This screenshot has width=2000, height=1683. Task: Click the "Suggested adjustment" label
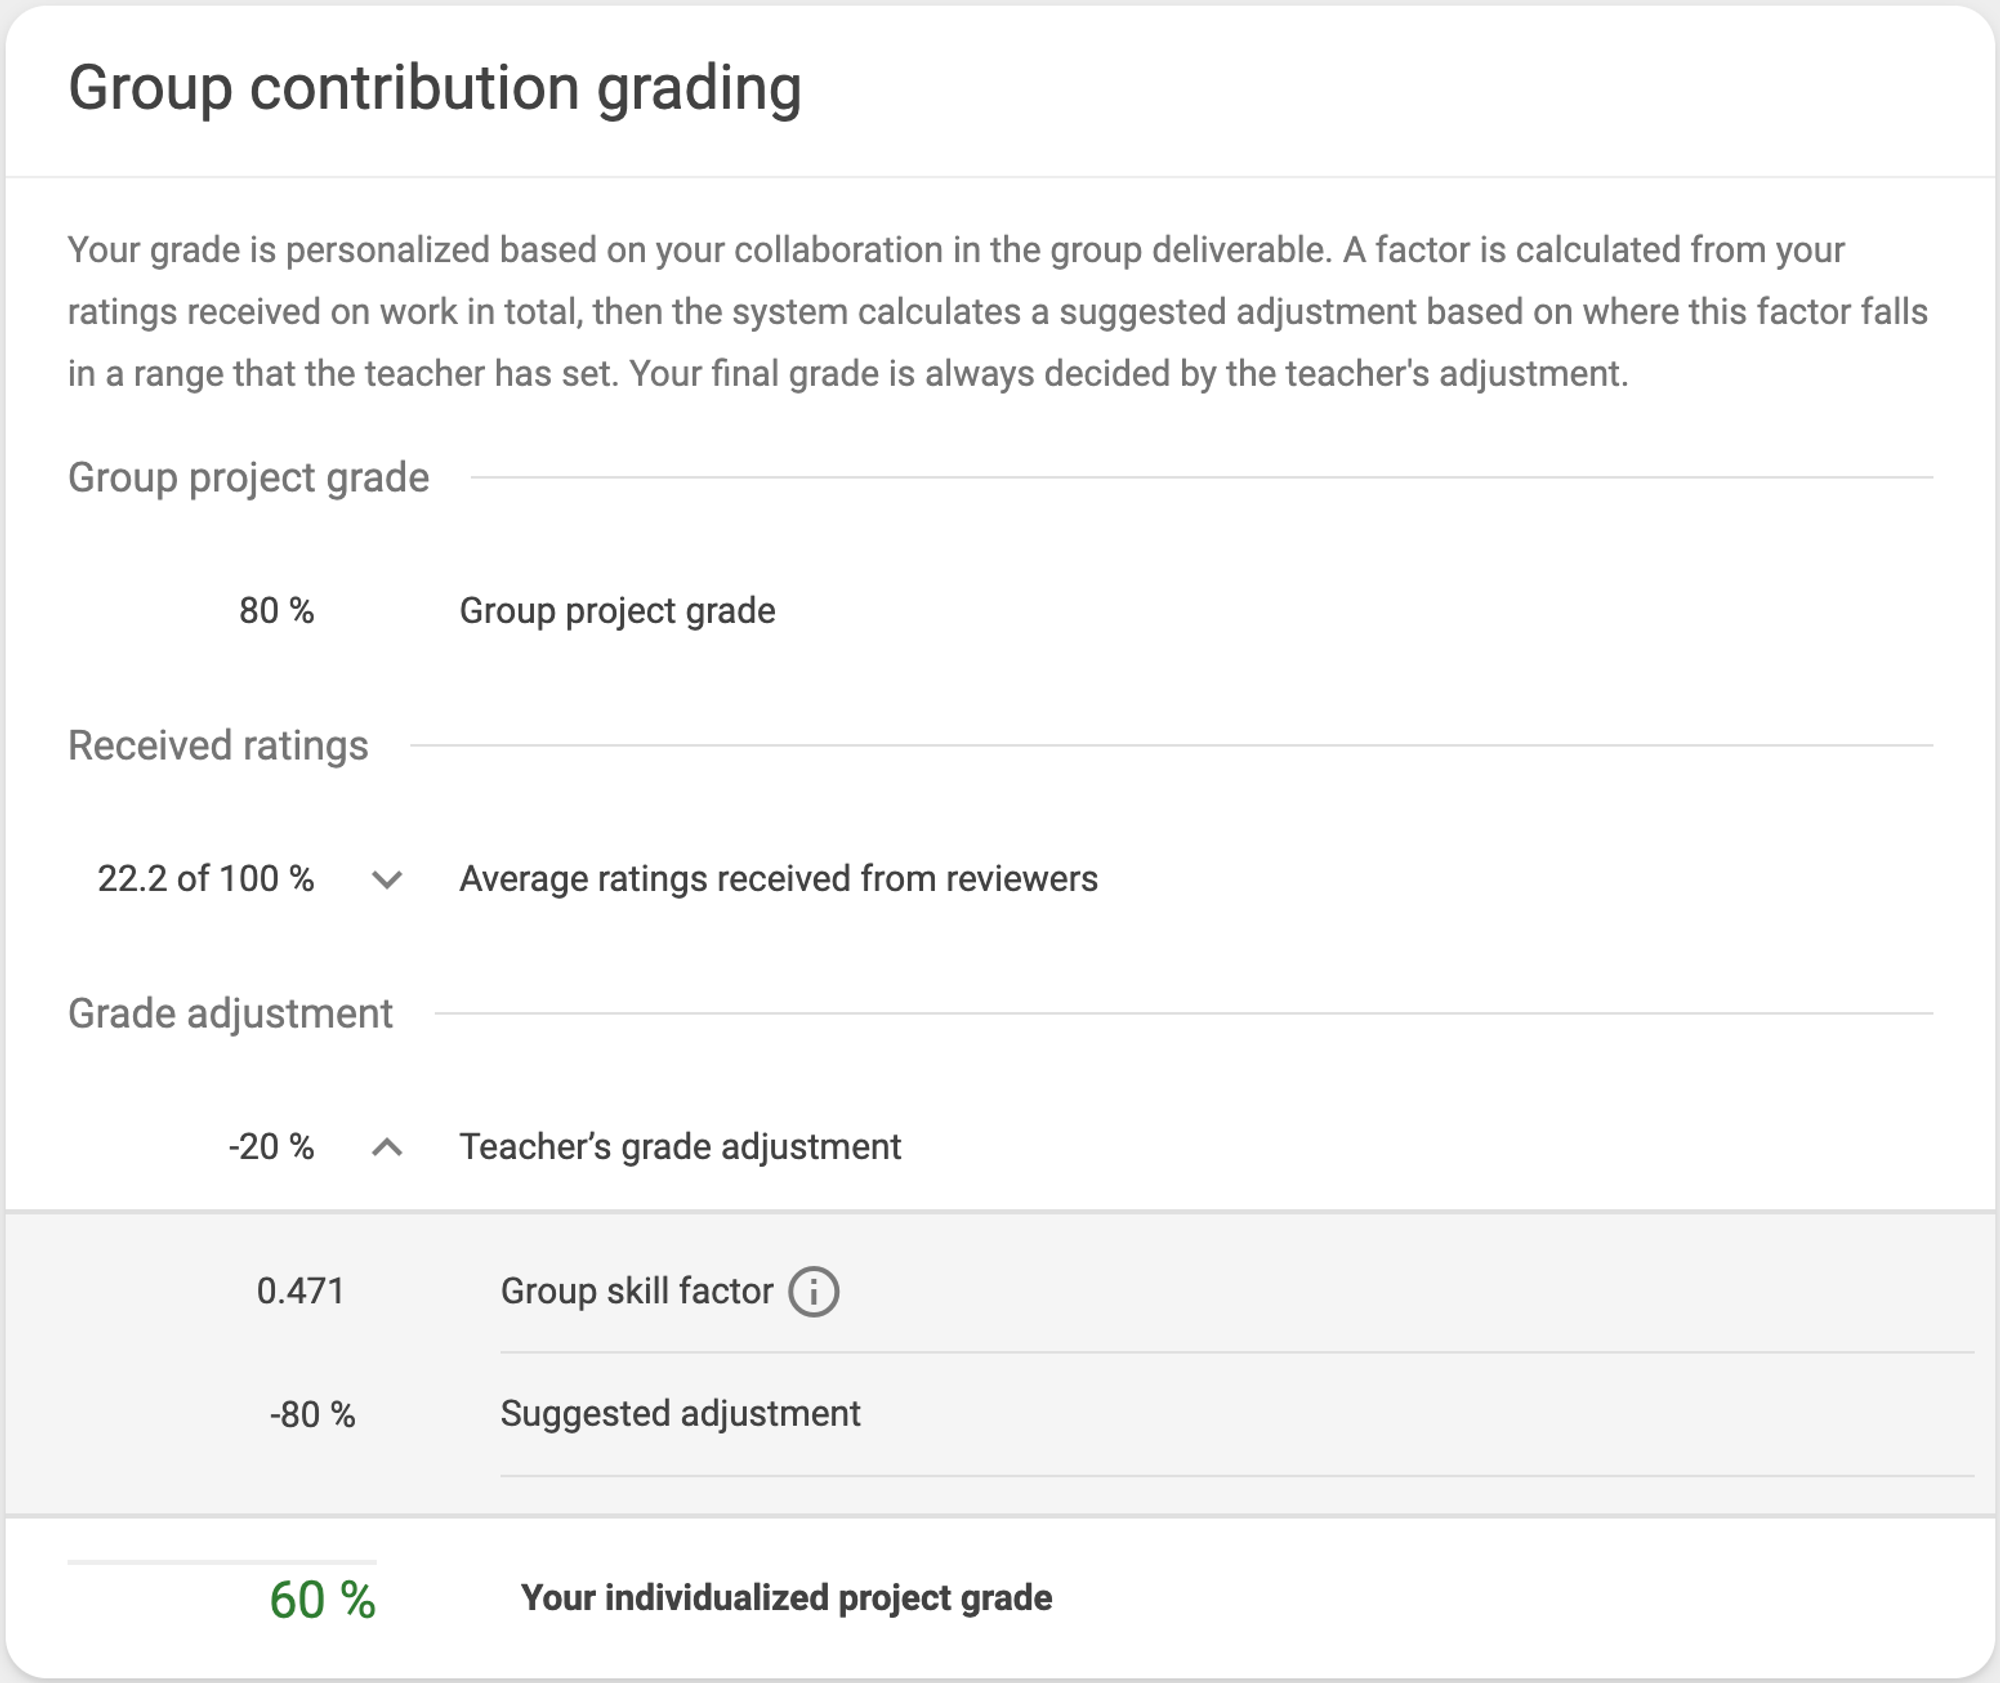(x=680, y=1414)
